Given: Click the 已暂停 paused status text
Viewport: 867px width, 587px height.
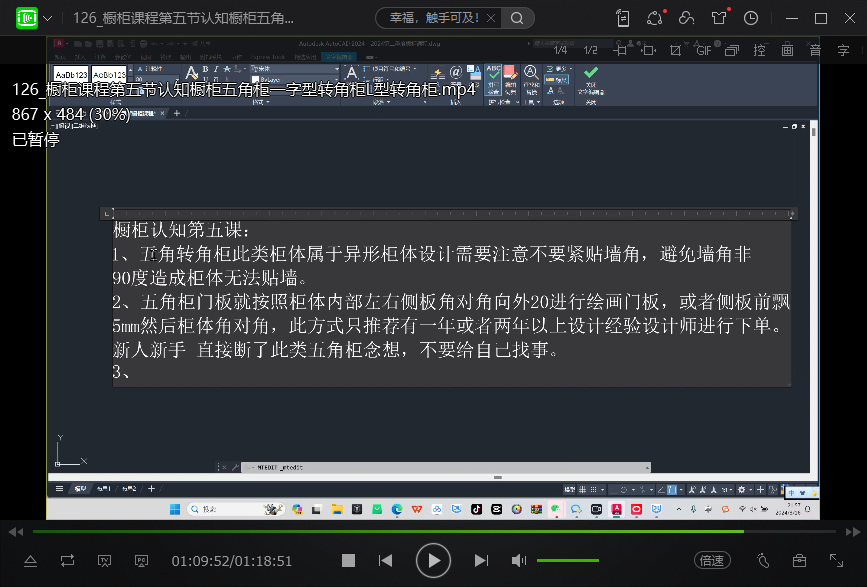Looking at the screenshot, I should (x=36, y=139).
